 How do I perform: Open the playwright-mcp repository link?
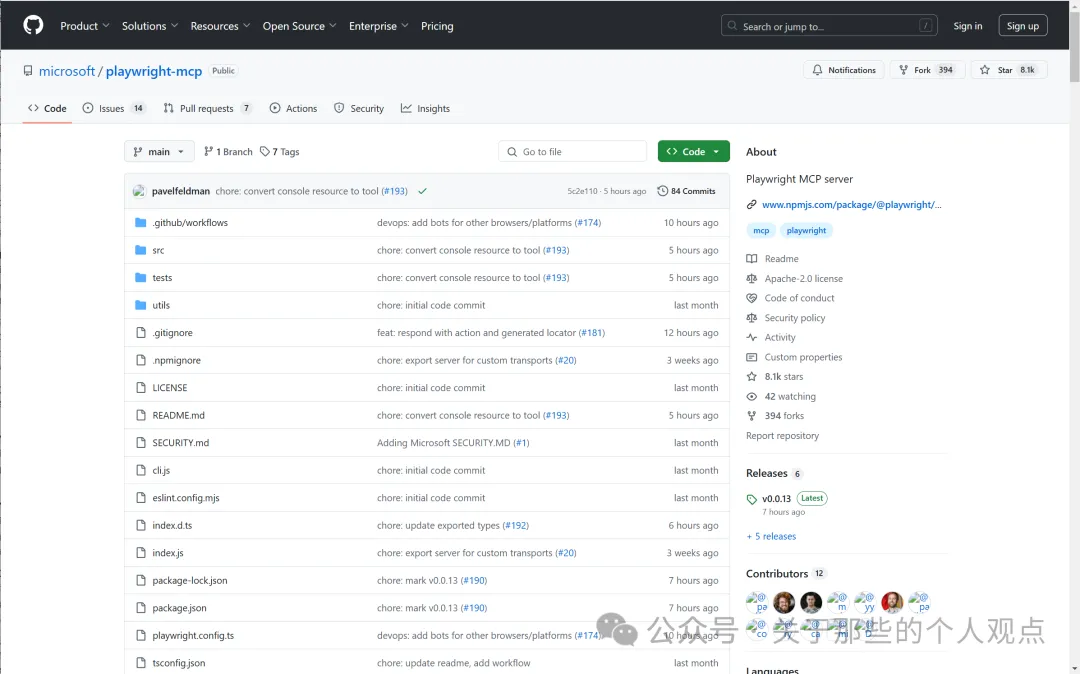point(154,71)
